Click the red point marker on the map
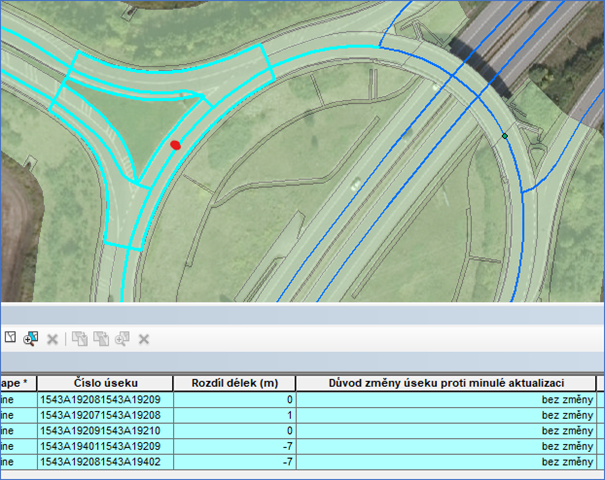Screen dimensions: 605x480 175,145
